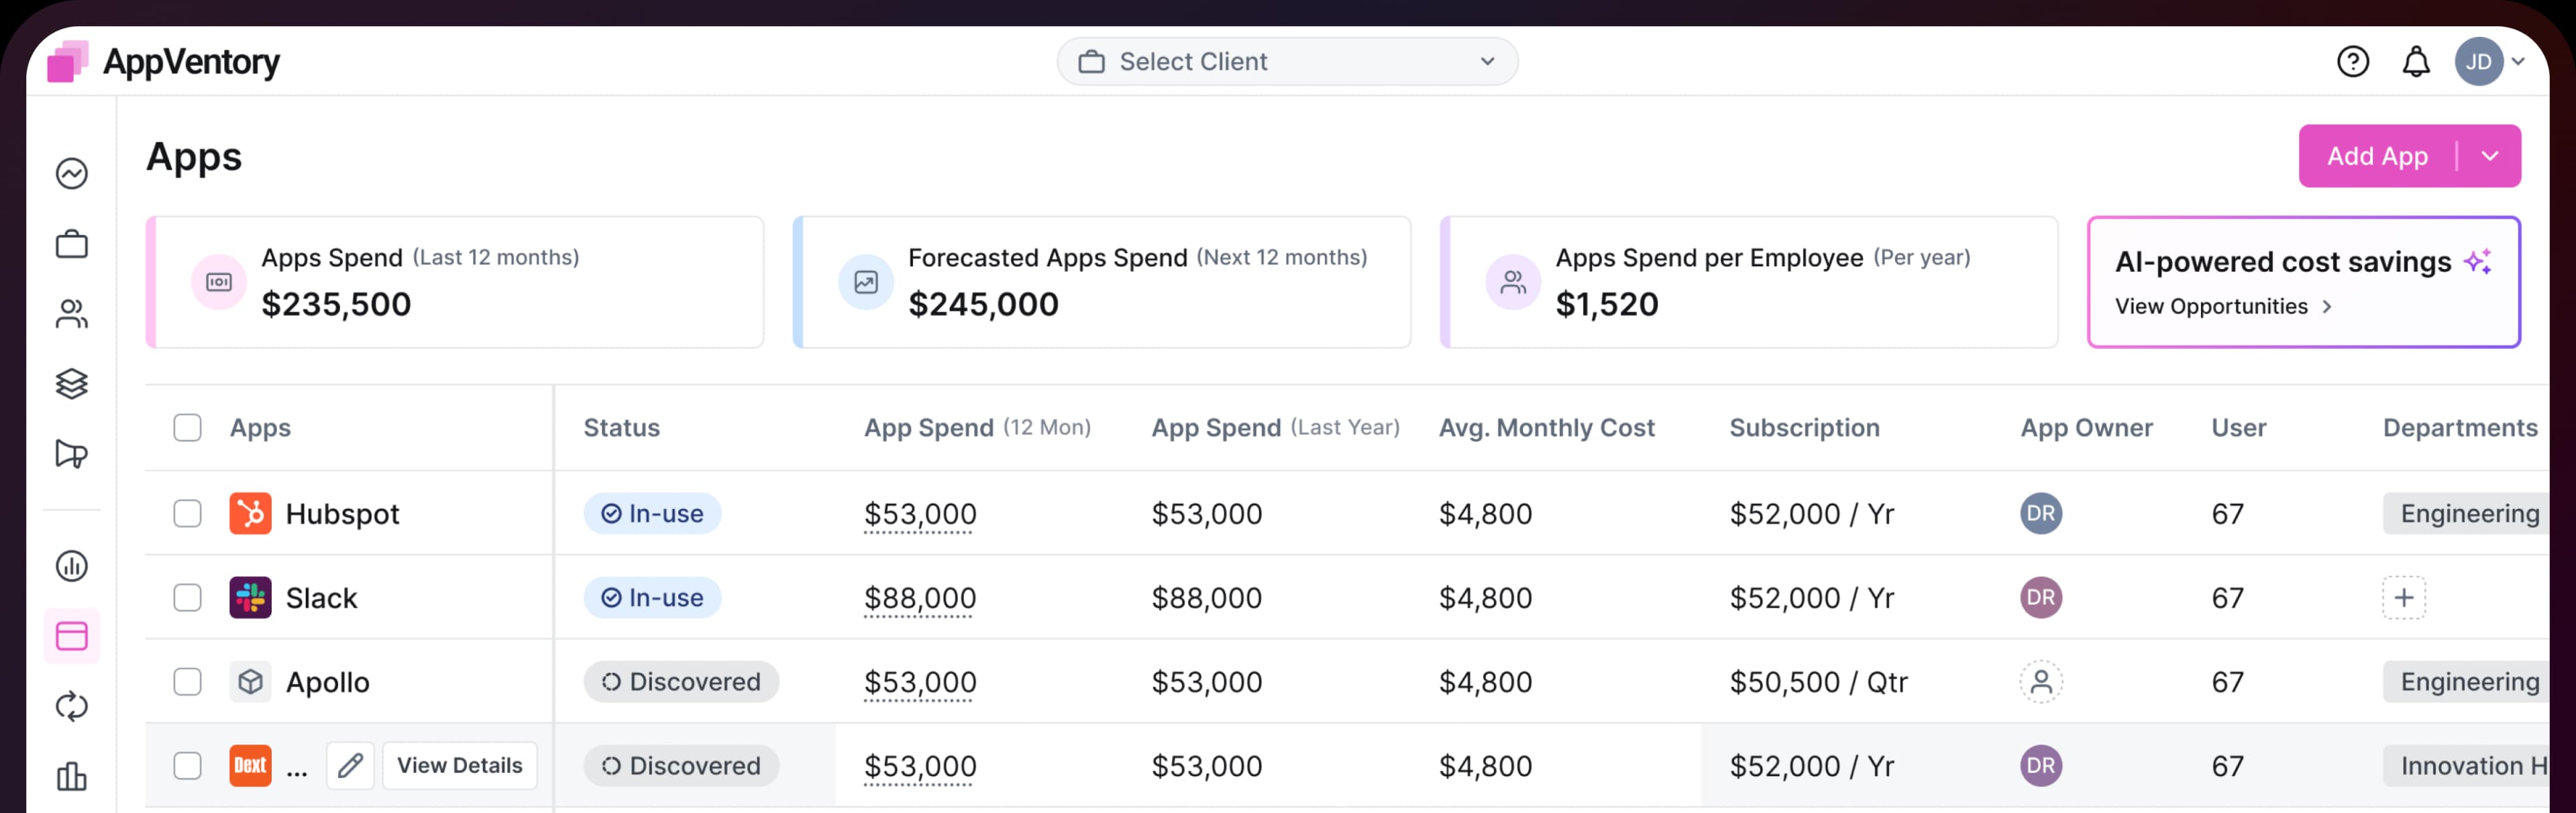Sort by App Spend (12 Mon) column header
This screenshot has height=813, width=2576.
[977, 428]
